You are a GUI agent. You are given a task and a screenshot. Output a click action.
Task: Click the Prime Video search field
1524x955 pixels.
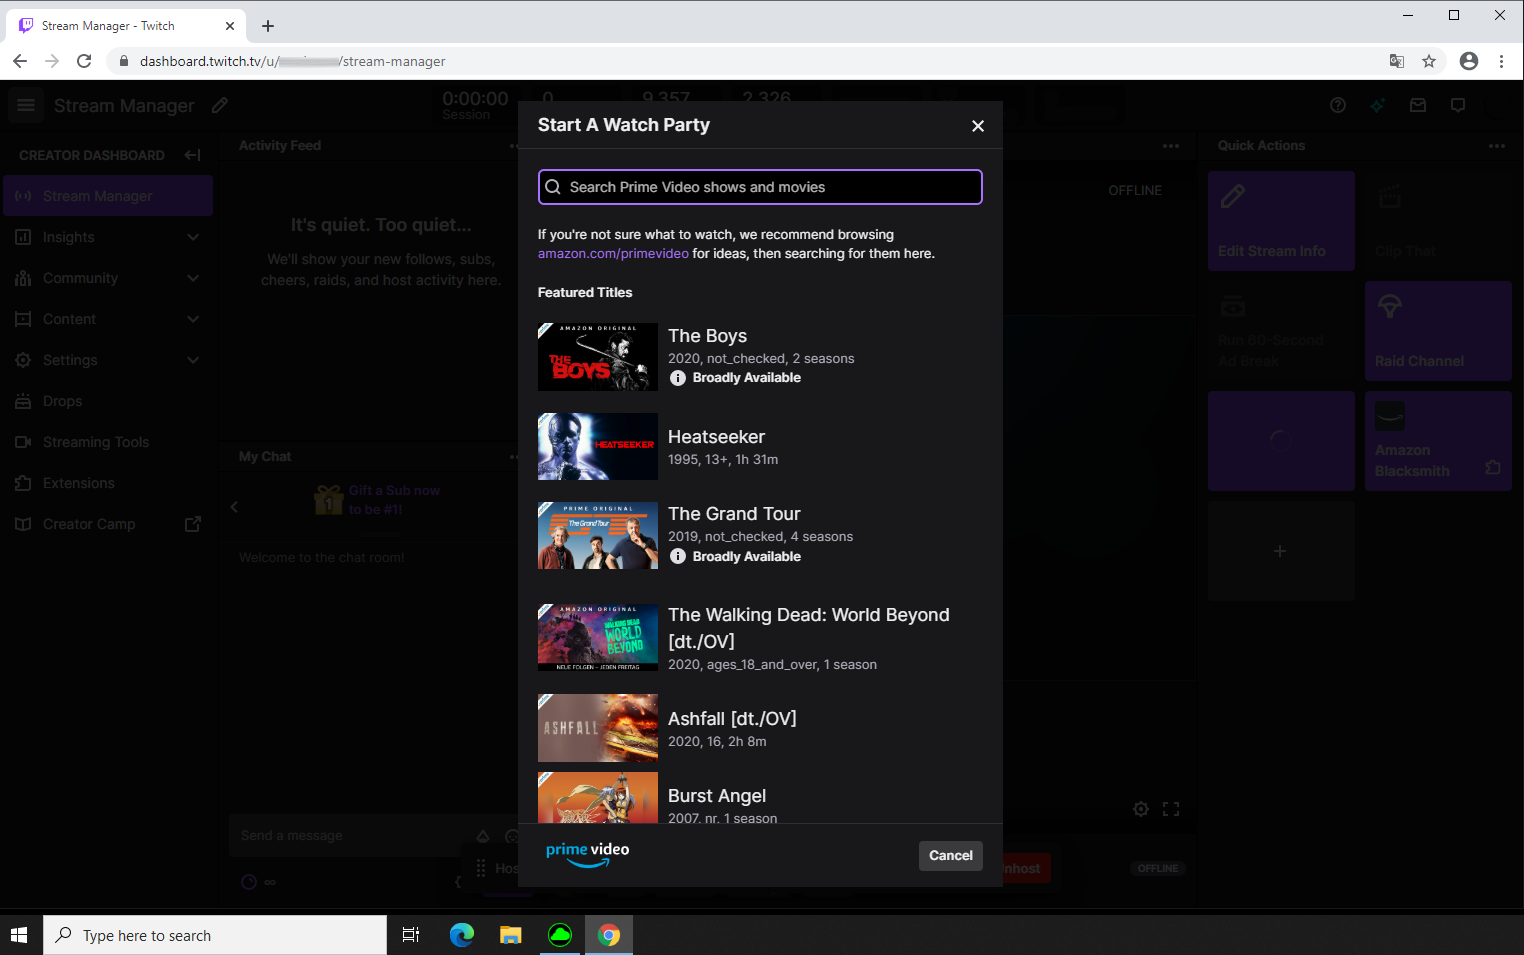(x=760, y=187)
